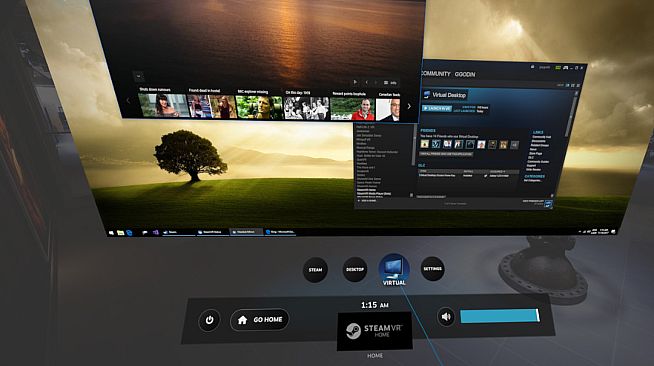Viewport: 654px width, 366px height.
Task: Switch to the Desktop dashboard tab
Action: coord(355,269)
